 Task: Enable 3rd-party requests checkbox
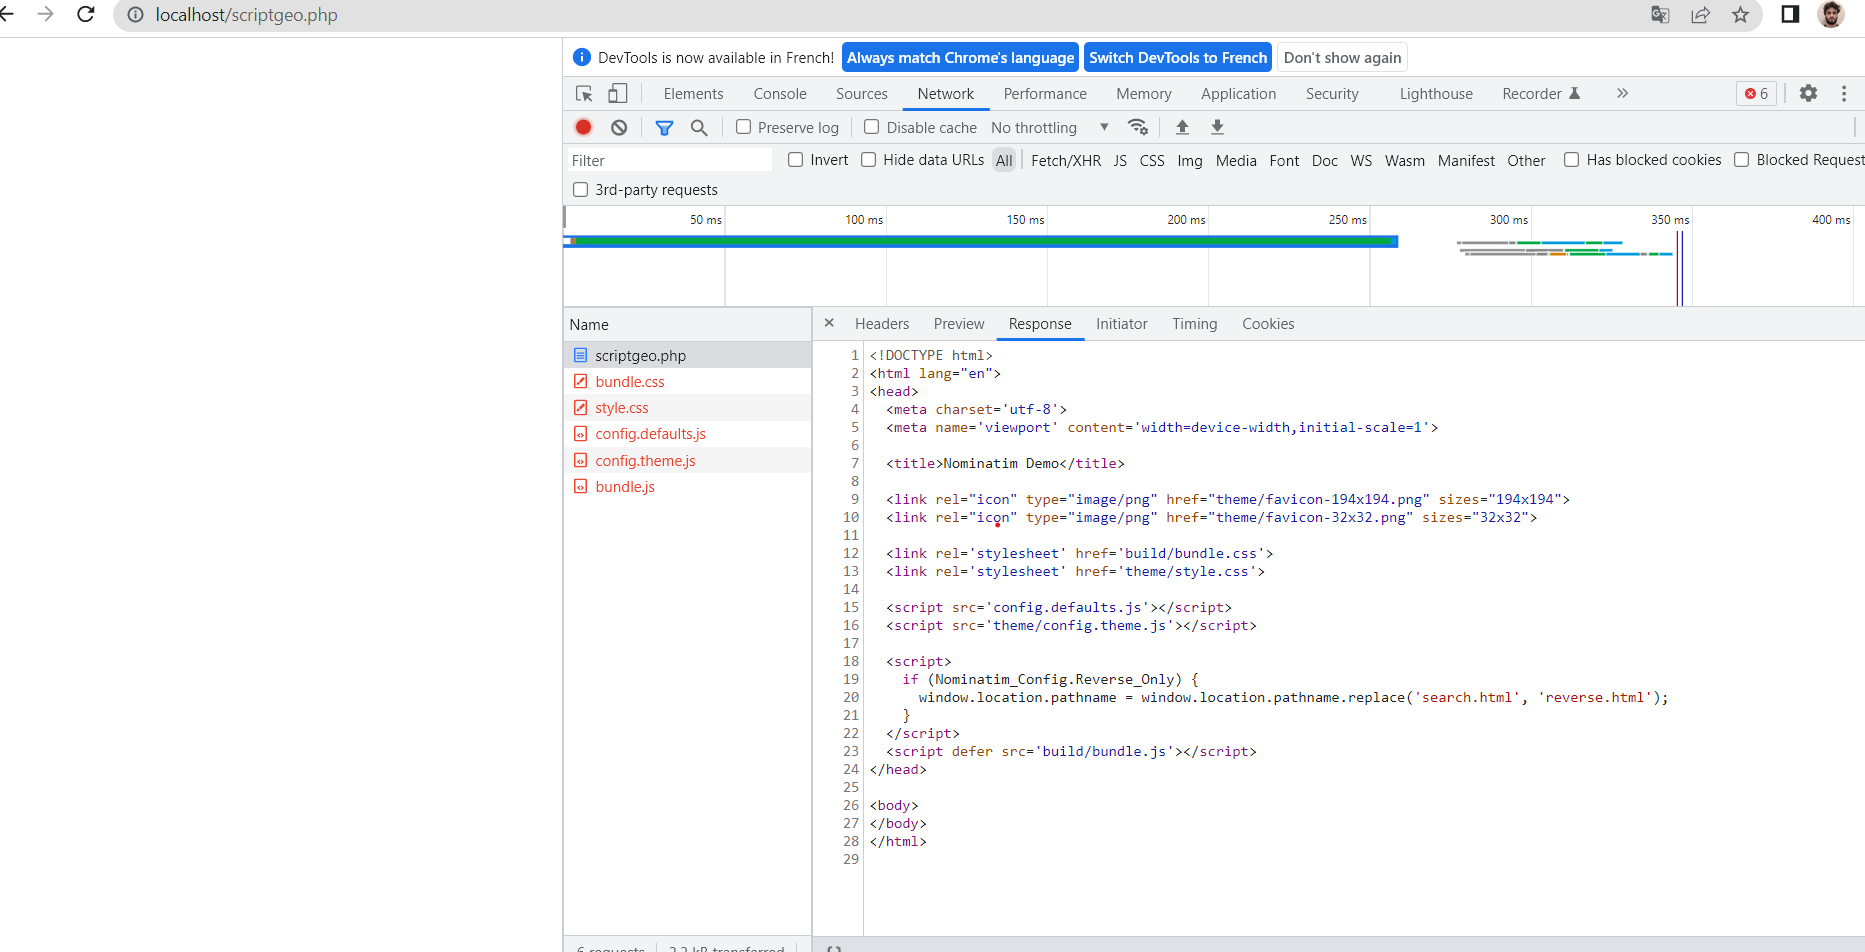click(580, 189)
